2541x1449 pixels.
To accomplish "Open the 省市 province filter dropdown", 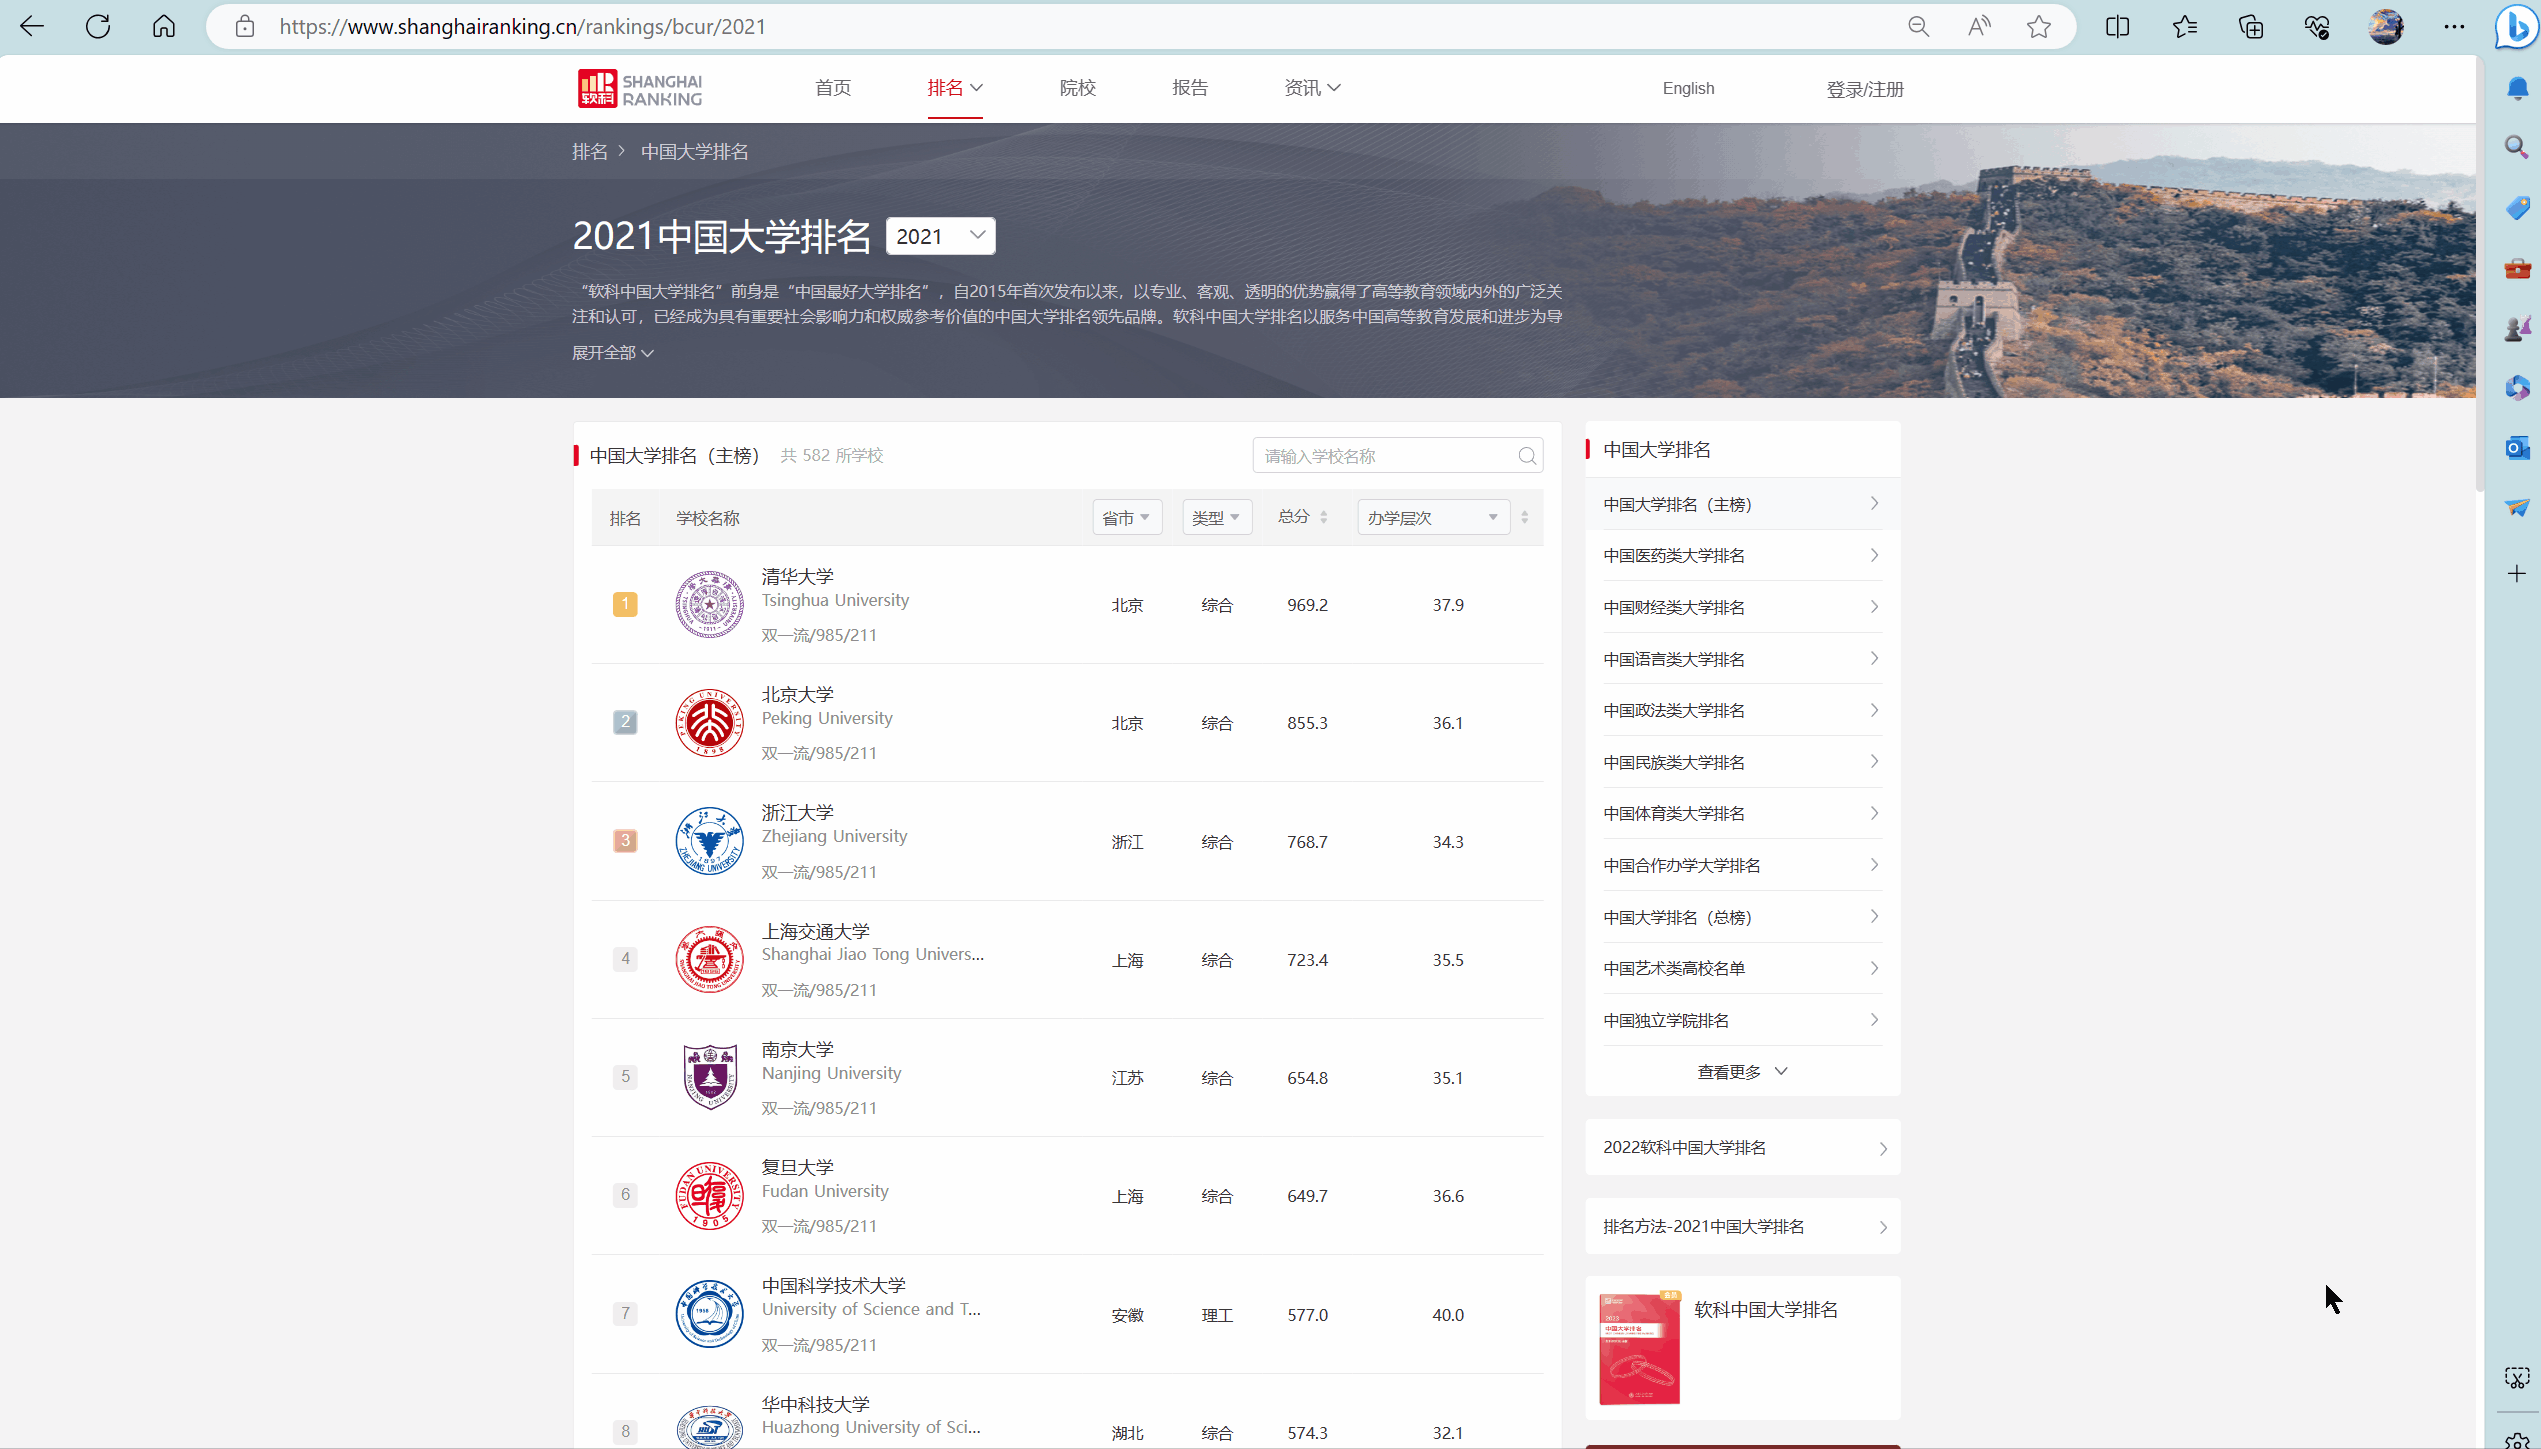I will point(1126,517).
